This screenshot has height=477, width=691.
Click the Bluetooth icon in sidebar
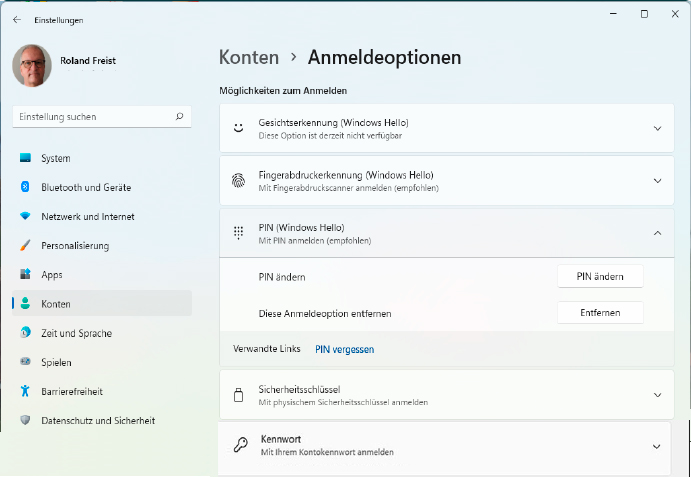click(25, 187)
